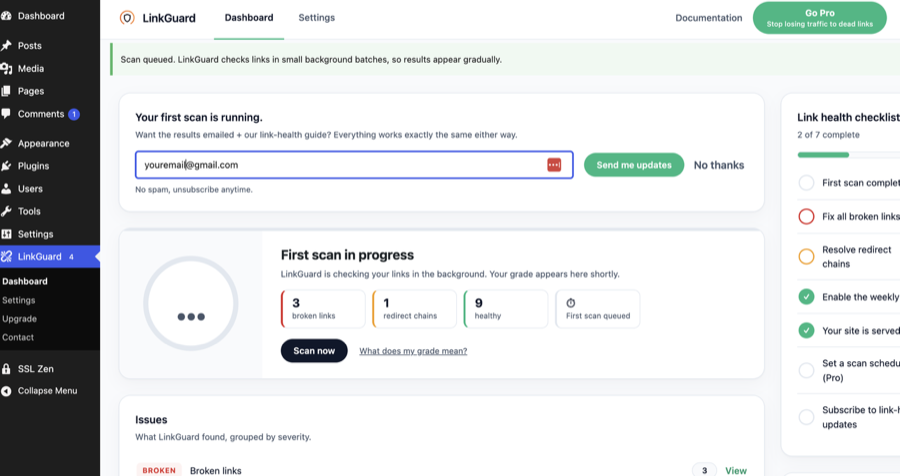The height and width of the screenshot is (476, 900).
Task: Click the SSL Zen padlock icon
Action: point(6,369)
